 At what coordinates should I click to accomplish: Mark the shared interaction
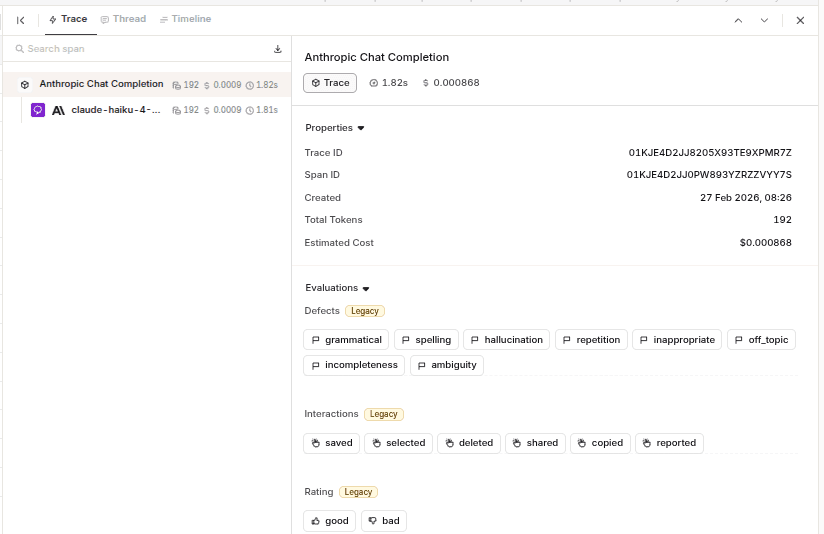[x=535, y=443]
